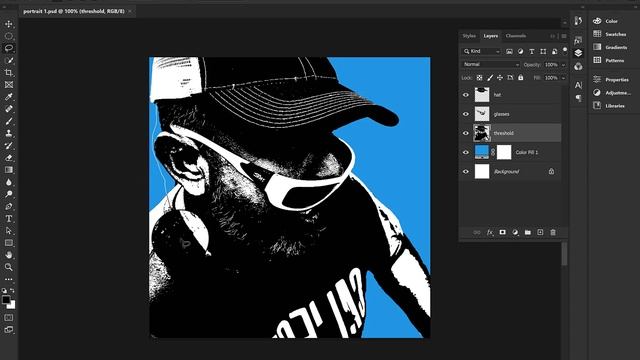Screen dimensions: 640x360
Task: Toggle lock all padlock icon
Action: [x=520, y=78]
